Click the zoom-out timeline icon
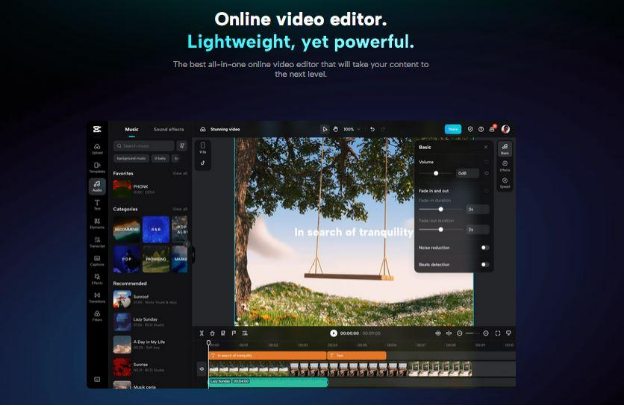The height and width of the screenshot is (406, 624). (460, 333)
